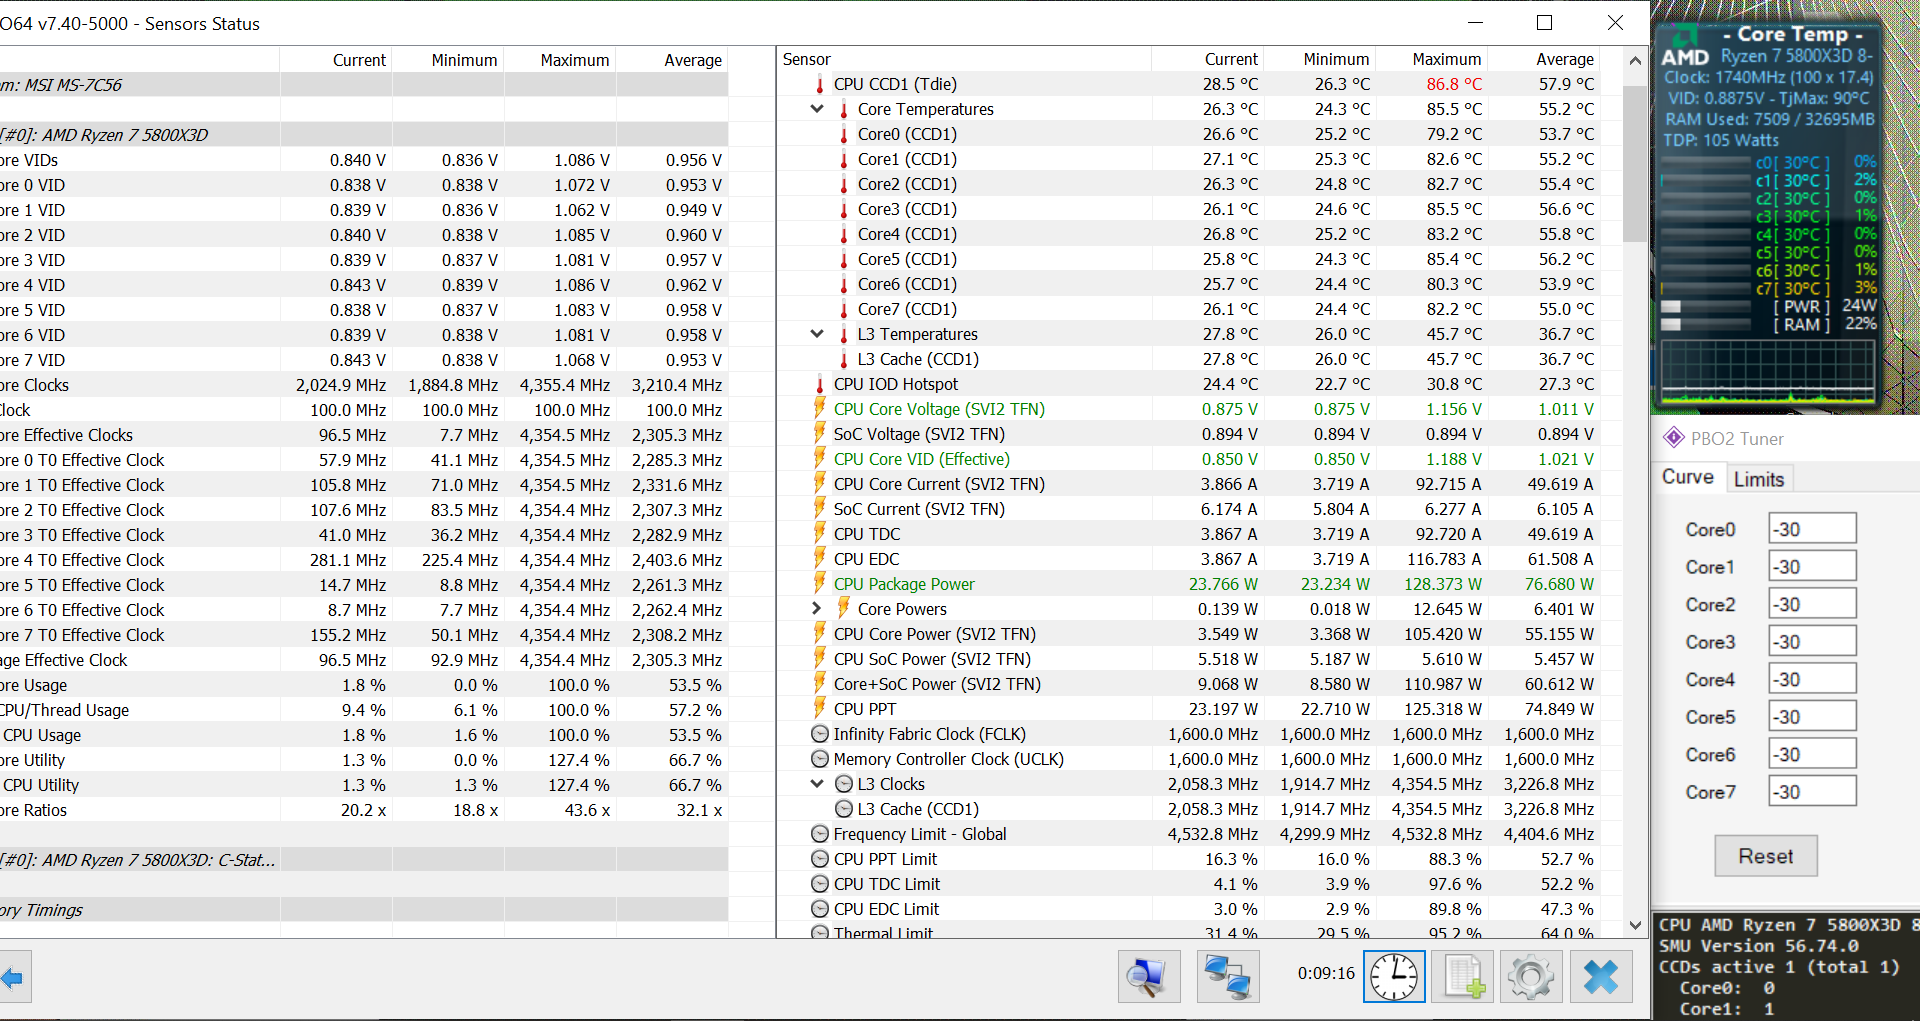
Task: Click the clock icon to reset the elapsed timer
Action: pos(1394,976)
